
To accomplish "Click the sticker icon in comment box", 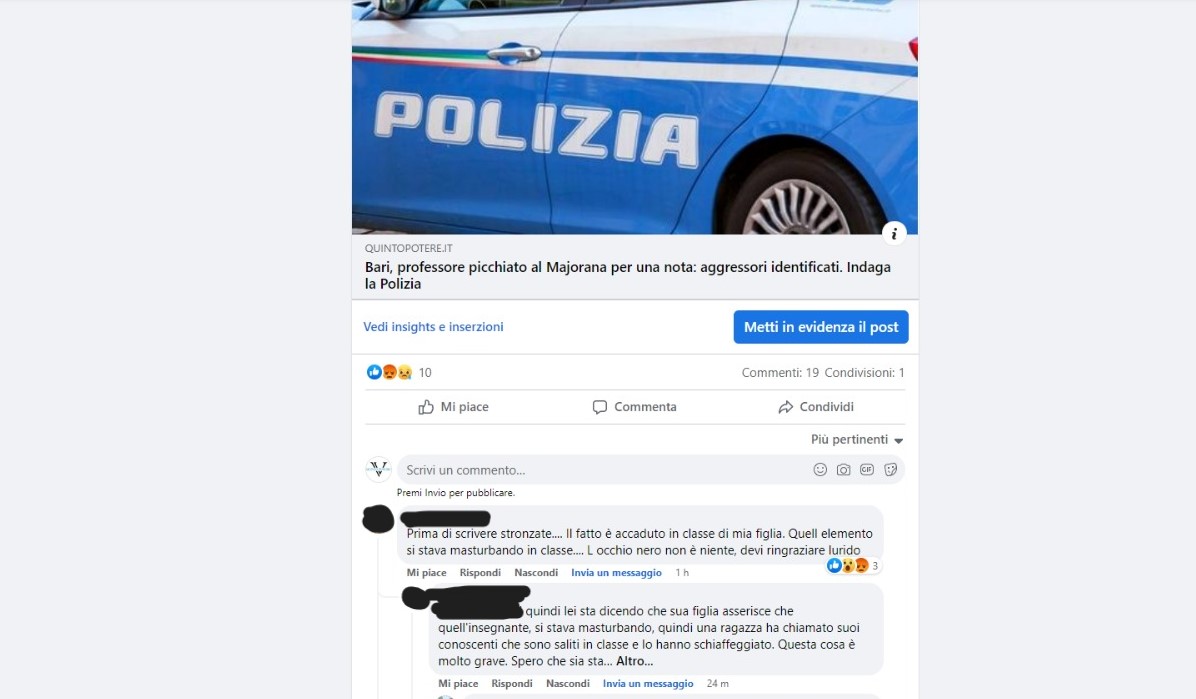I will [x=890, y=470].
